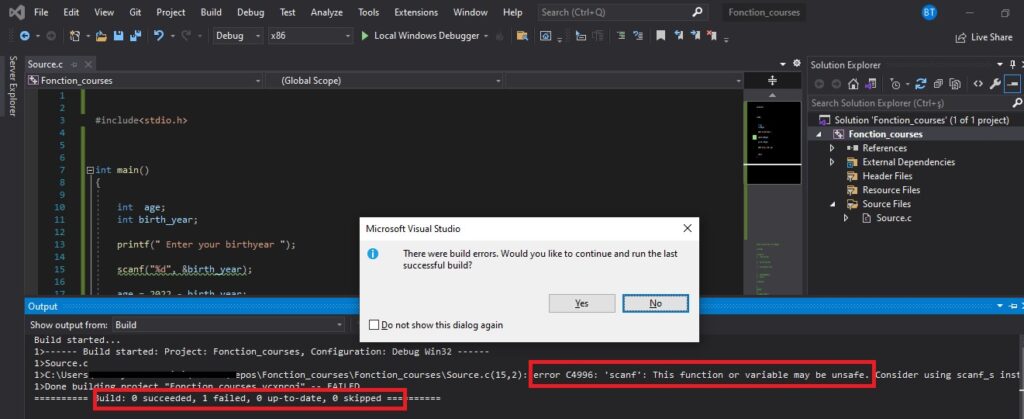Click the Comment out selected lines icon
The image size is (1024, 419).
point(620,36)
